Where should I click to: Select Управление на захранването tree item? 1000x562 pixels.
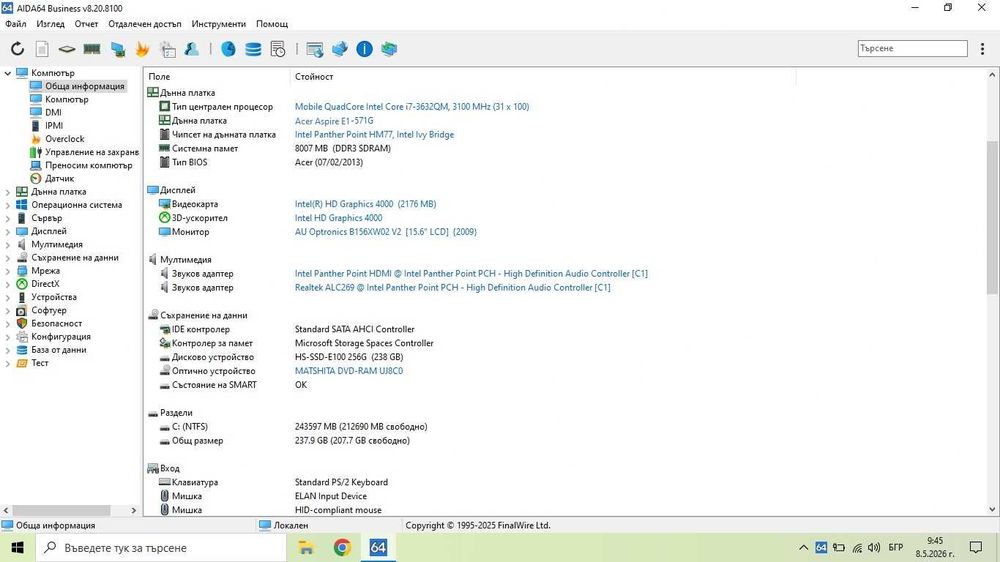pos(92,152)
